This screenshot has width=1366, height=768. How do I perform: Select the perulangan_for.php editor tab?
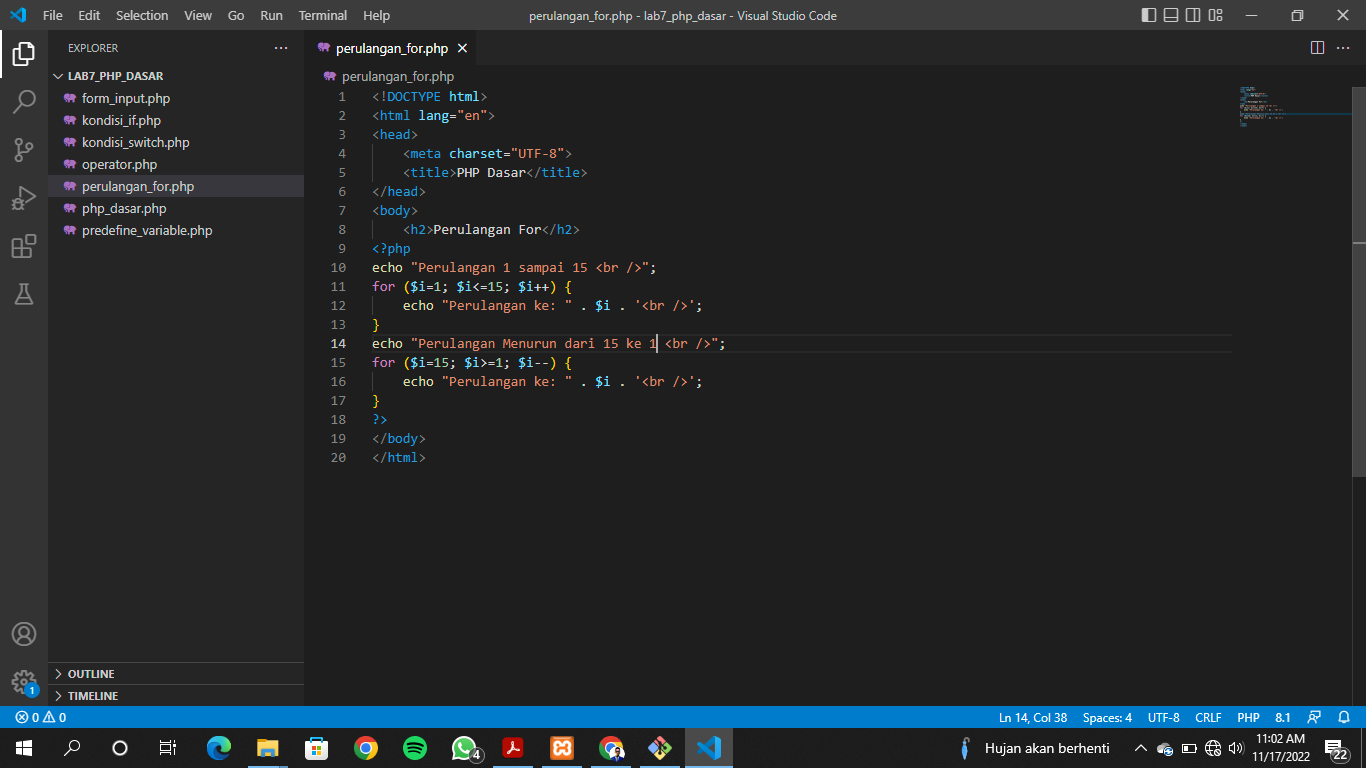[391, 48]
